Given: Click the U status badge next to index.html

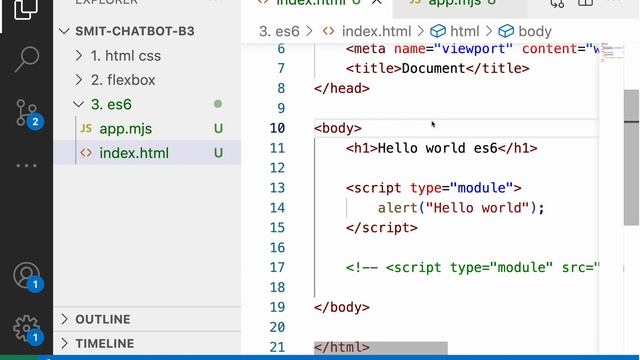Looking at the screenshot, I should click(218, 153).
